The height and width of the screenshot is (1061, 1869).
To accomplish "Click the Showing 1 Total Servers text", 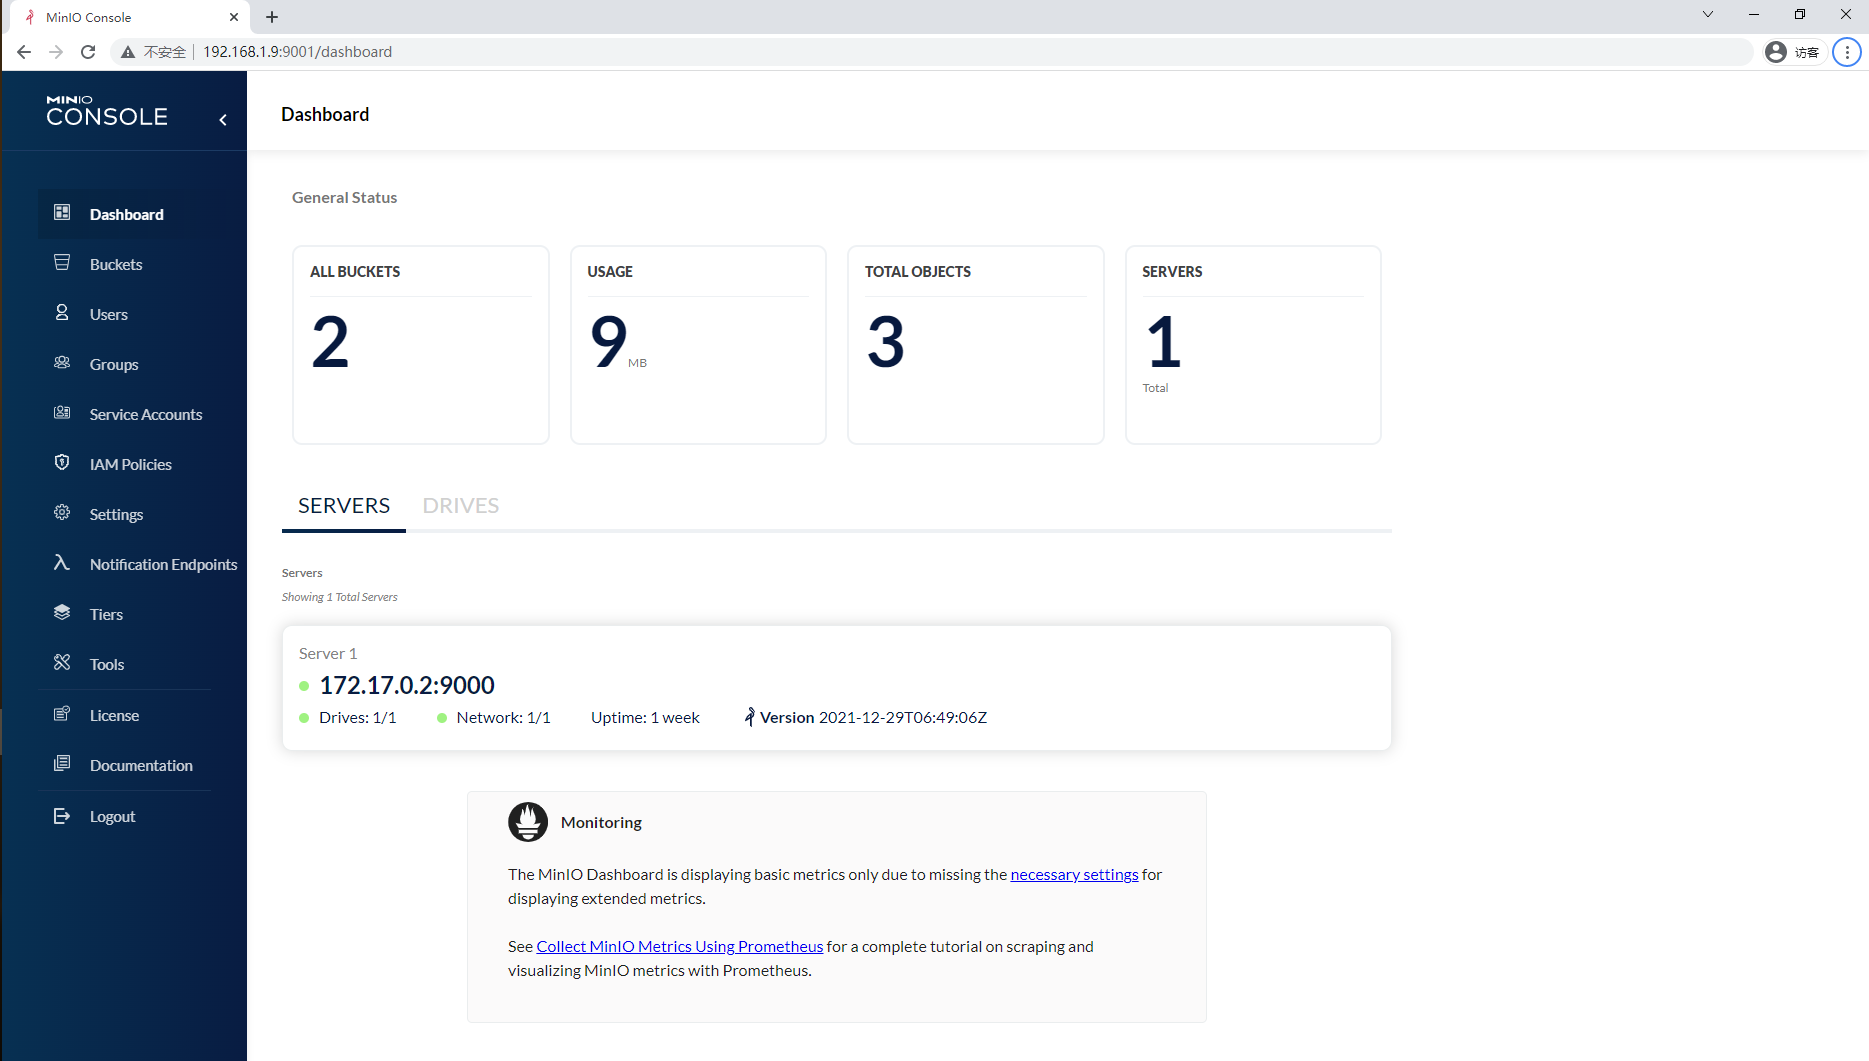I will pos(340,597).
